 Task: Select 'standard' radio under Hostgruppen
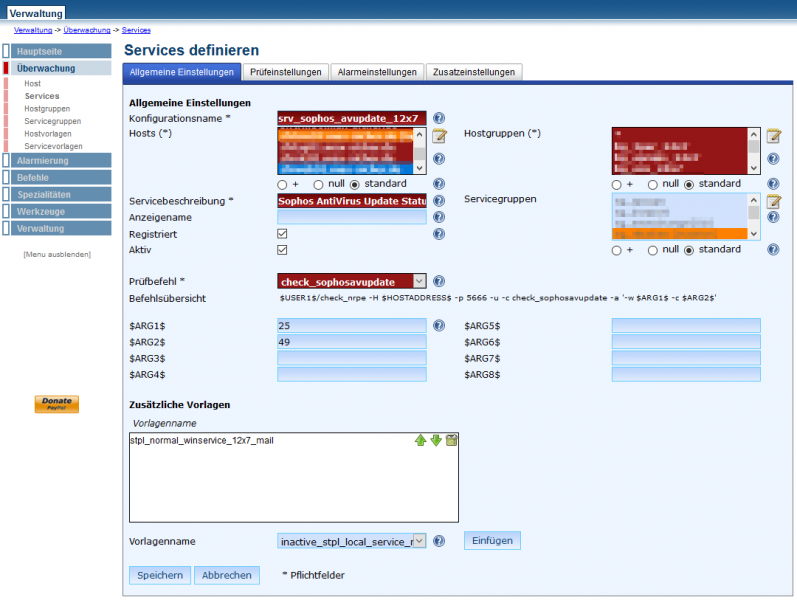coord(689,185)
